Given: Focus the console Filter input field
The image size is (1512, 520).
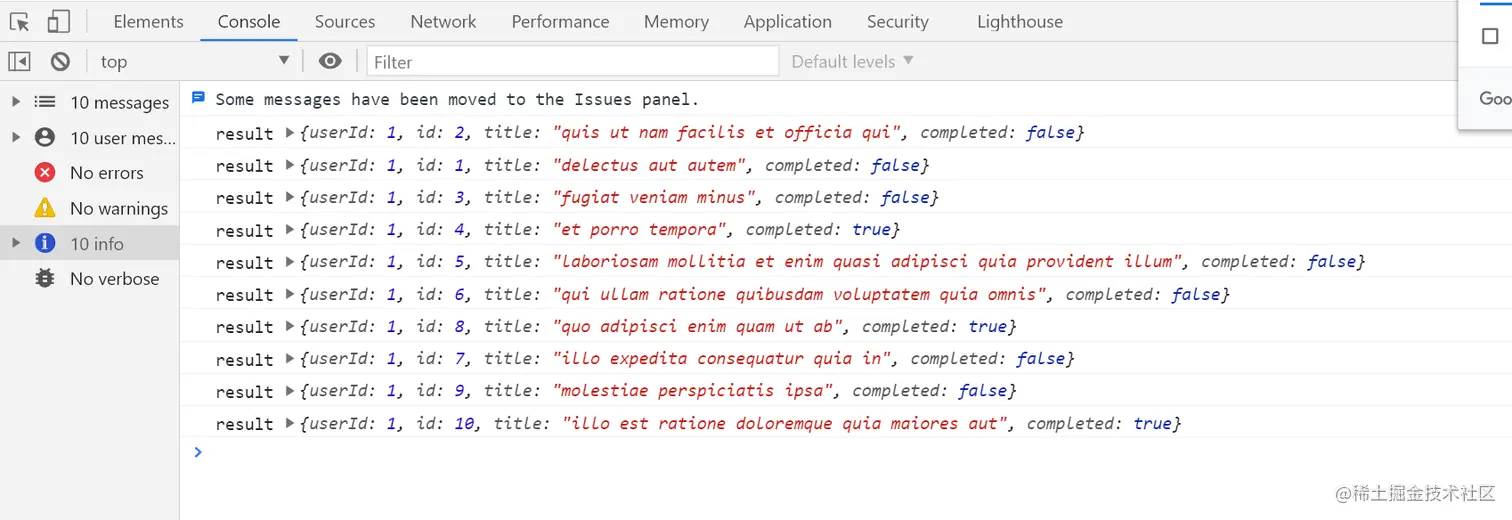Looking at the screenshot, I should click(572, 62).
